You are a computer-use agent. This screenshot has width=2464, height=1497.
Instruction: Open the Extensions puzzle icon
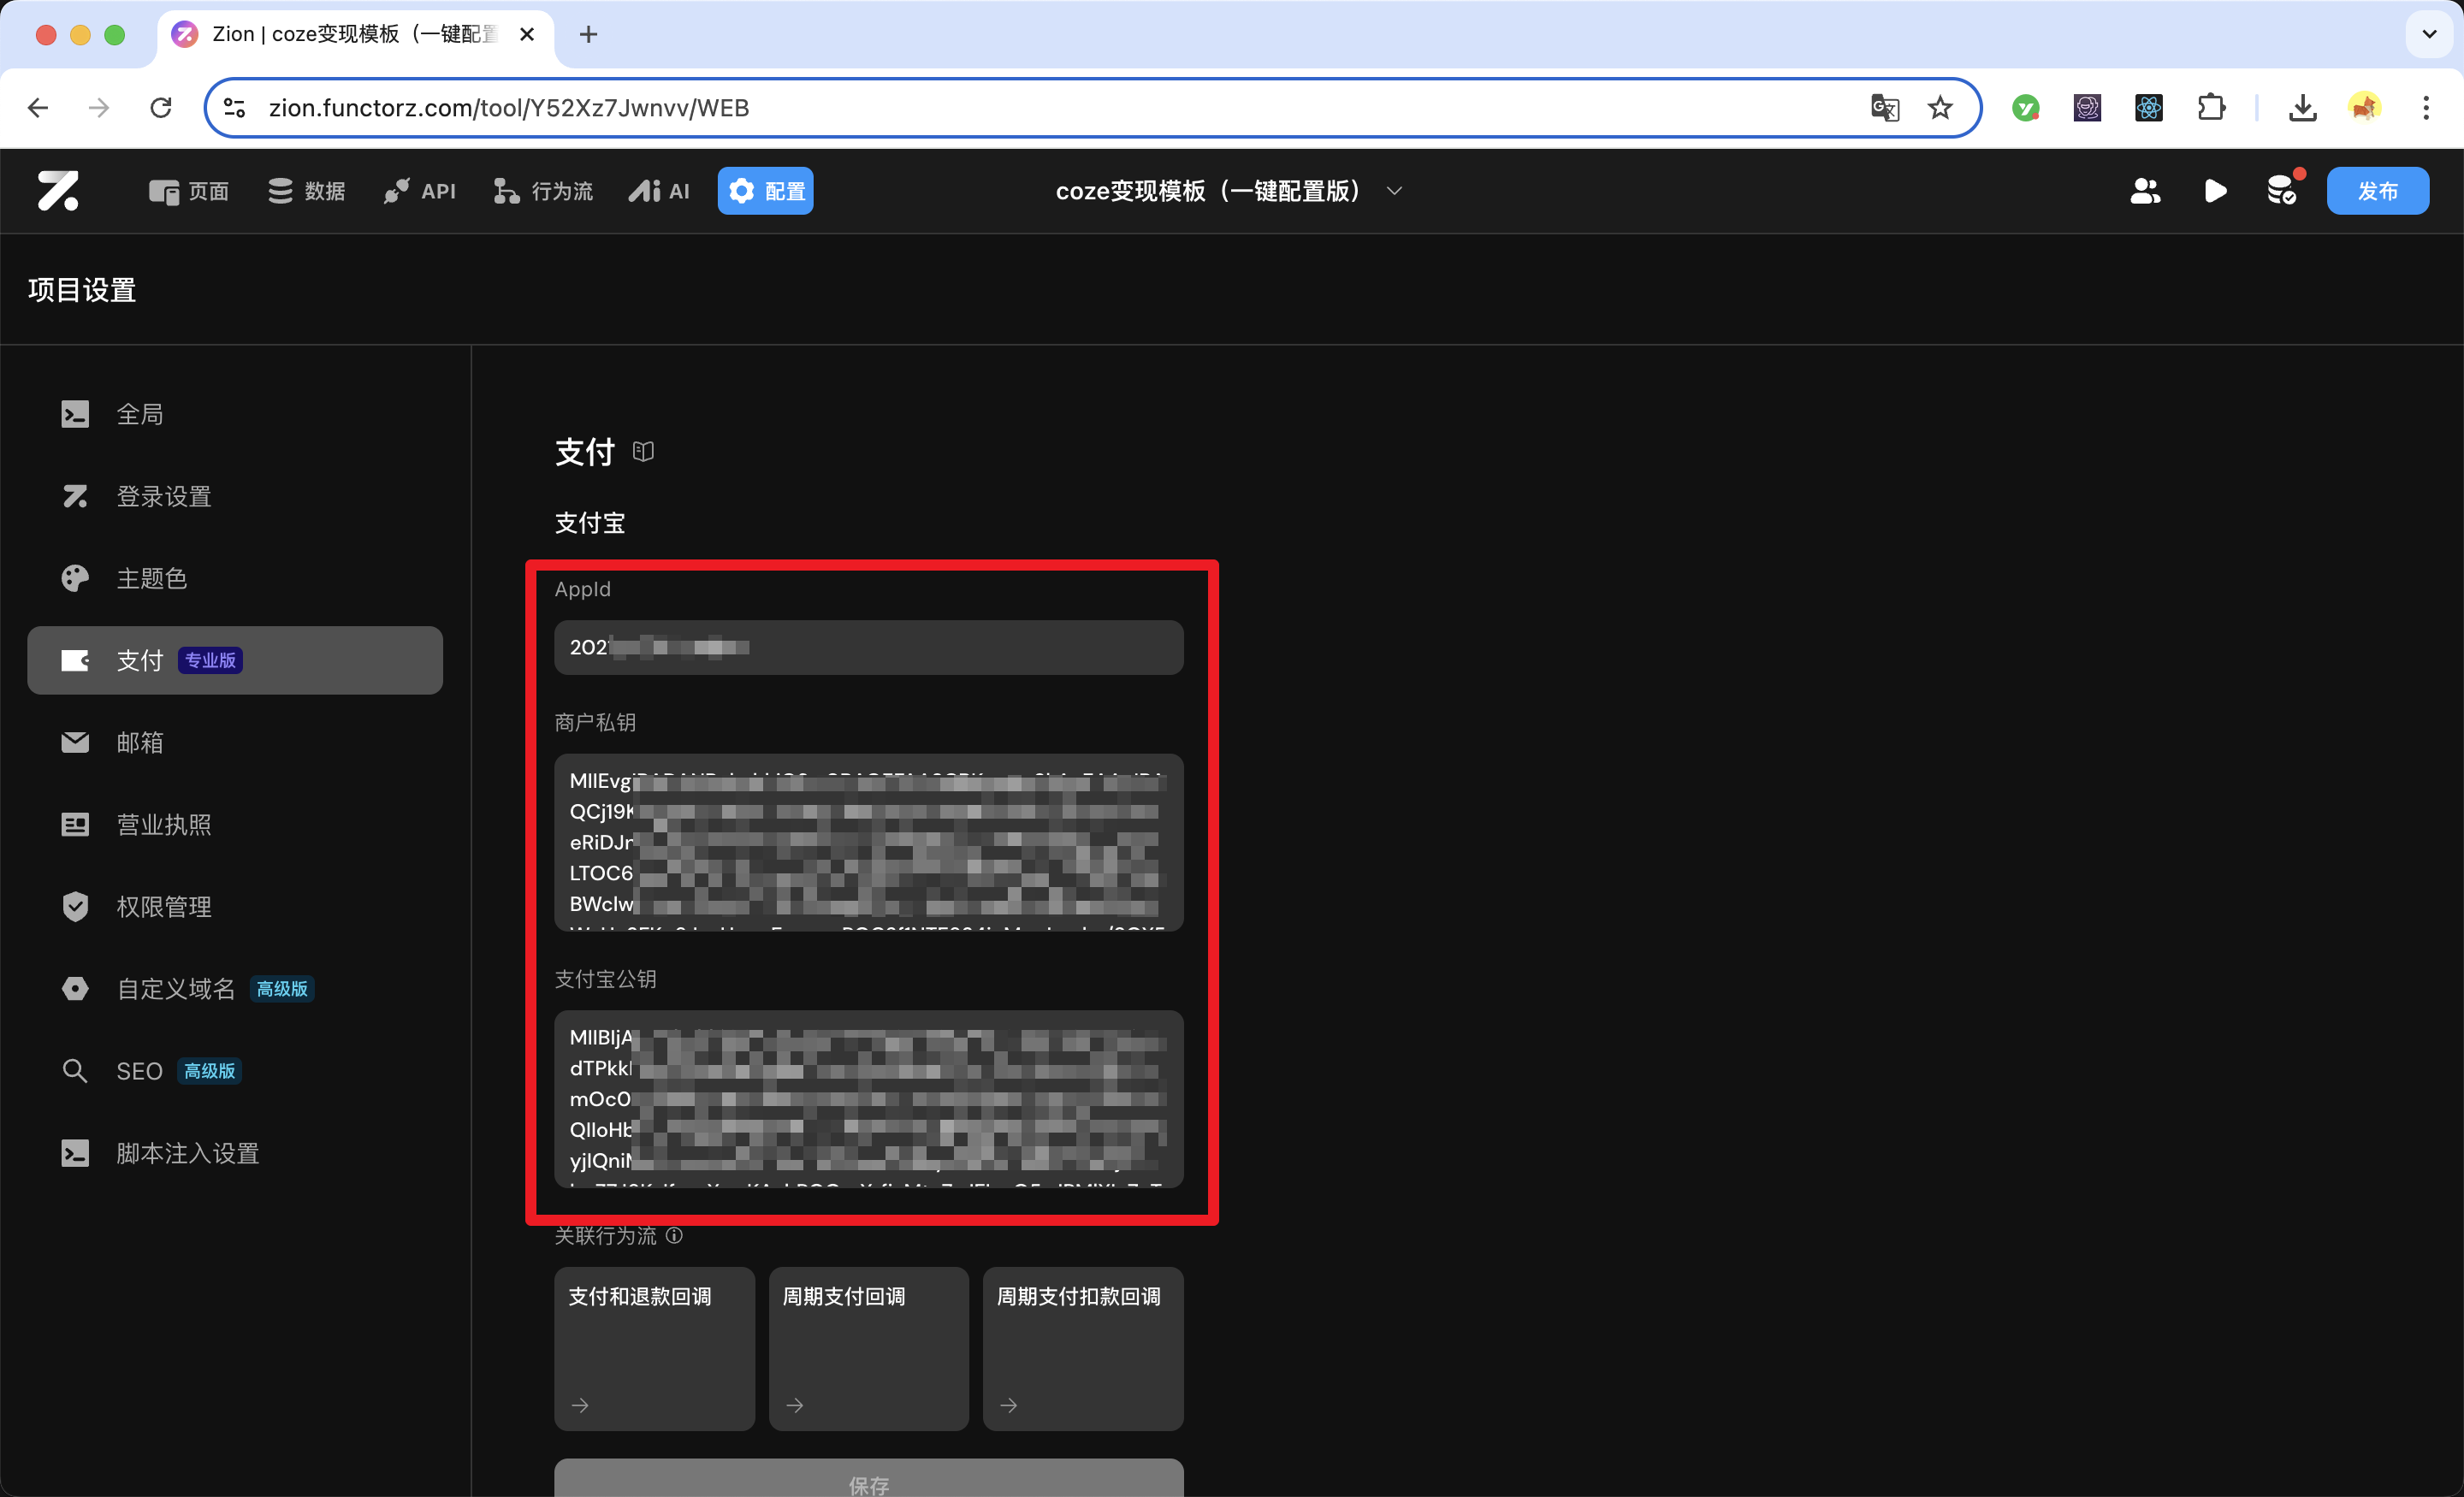click(x=2211, y=108)
